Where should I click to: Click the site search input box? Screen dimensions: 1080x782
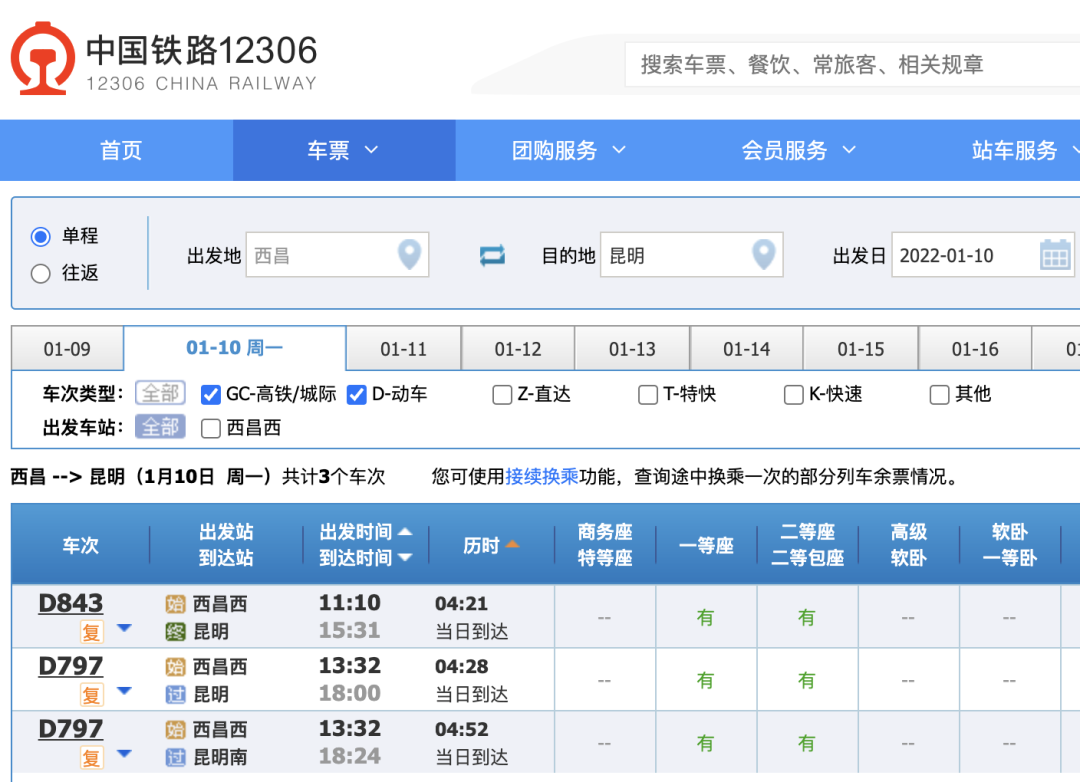[x=852, y=64]
